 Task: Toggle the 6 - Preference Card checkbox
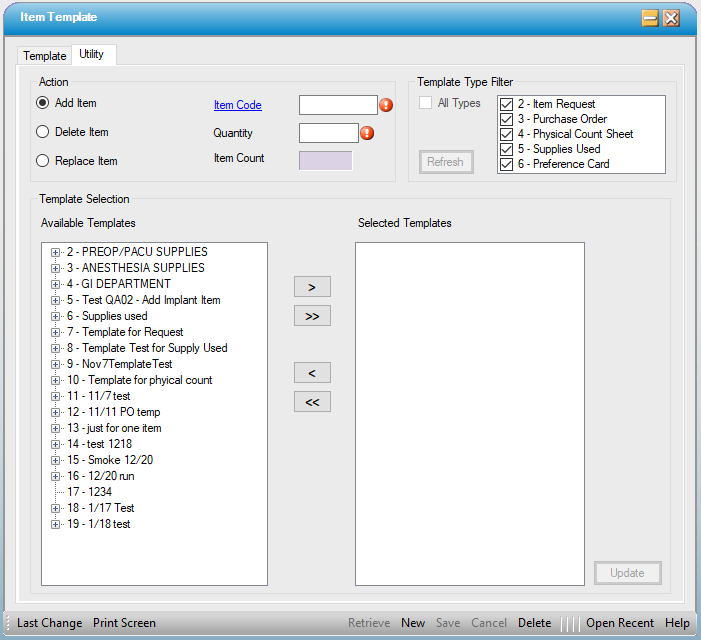(507, 164)
